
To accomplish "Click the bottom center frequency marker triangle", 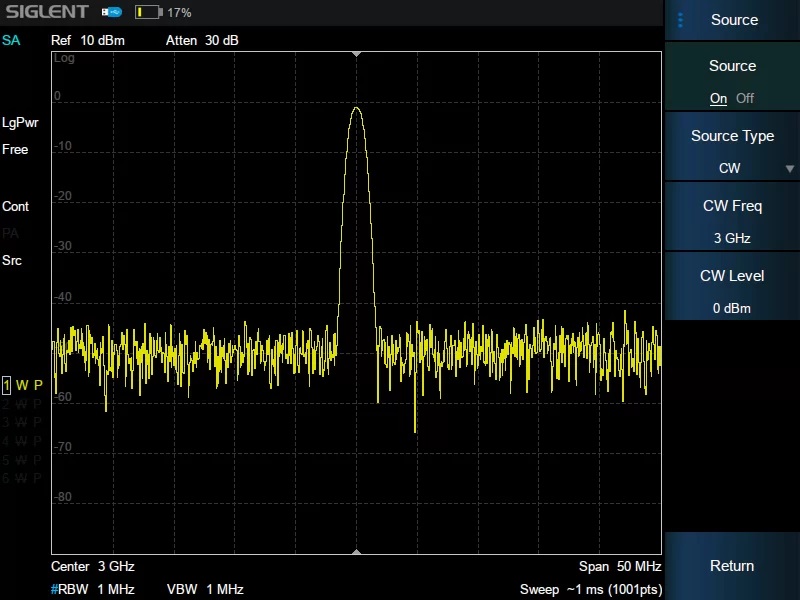I will click(356, 551).
